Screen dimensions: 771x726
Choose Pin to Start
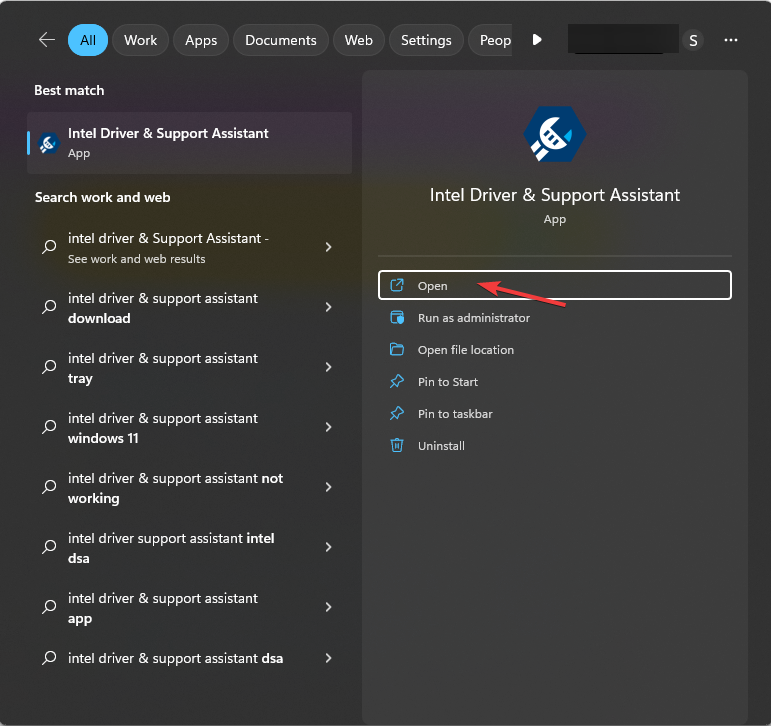[555, 382]
